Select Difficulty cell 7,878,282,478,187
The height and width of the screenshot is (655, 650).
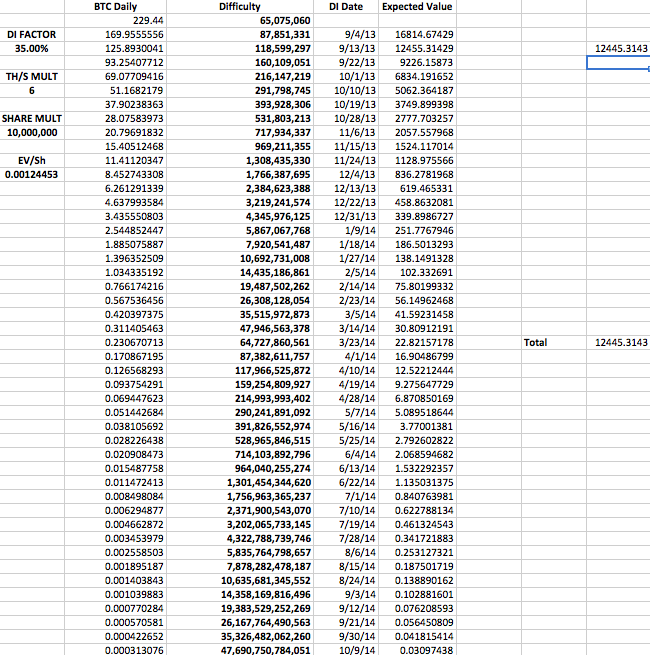(240, 566)
